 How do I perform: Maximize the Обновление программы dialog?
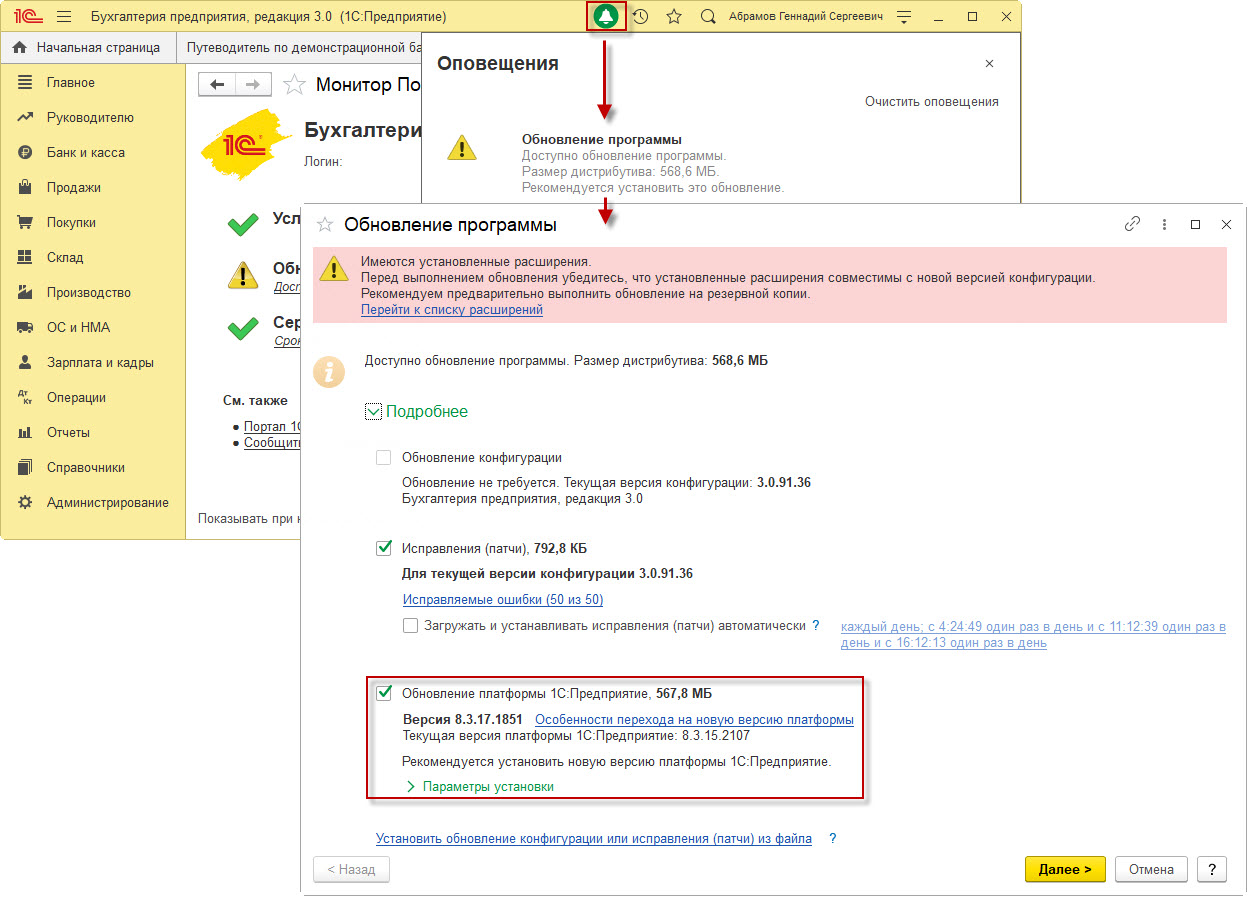(1195, 225)
